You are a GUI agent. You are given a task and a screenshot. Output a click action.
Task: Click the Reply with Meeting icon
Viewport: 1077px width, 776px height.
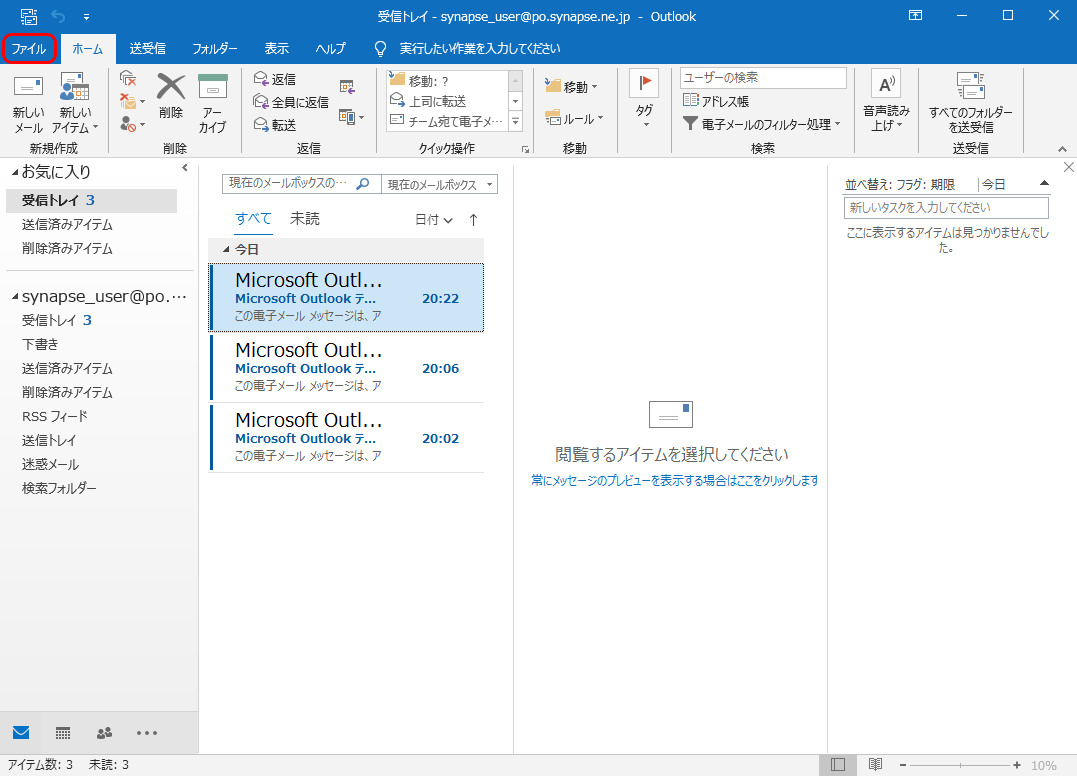348,87
